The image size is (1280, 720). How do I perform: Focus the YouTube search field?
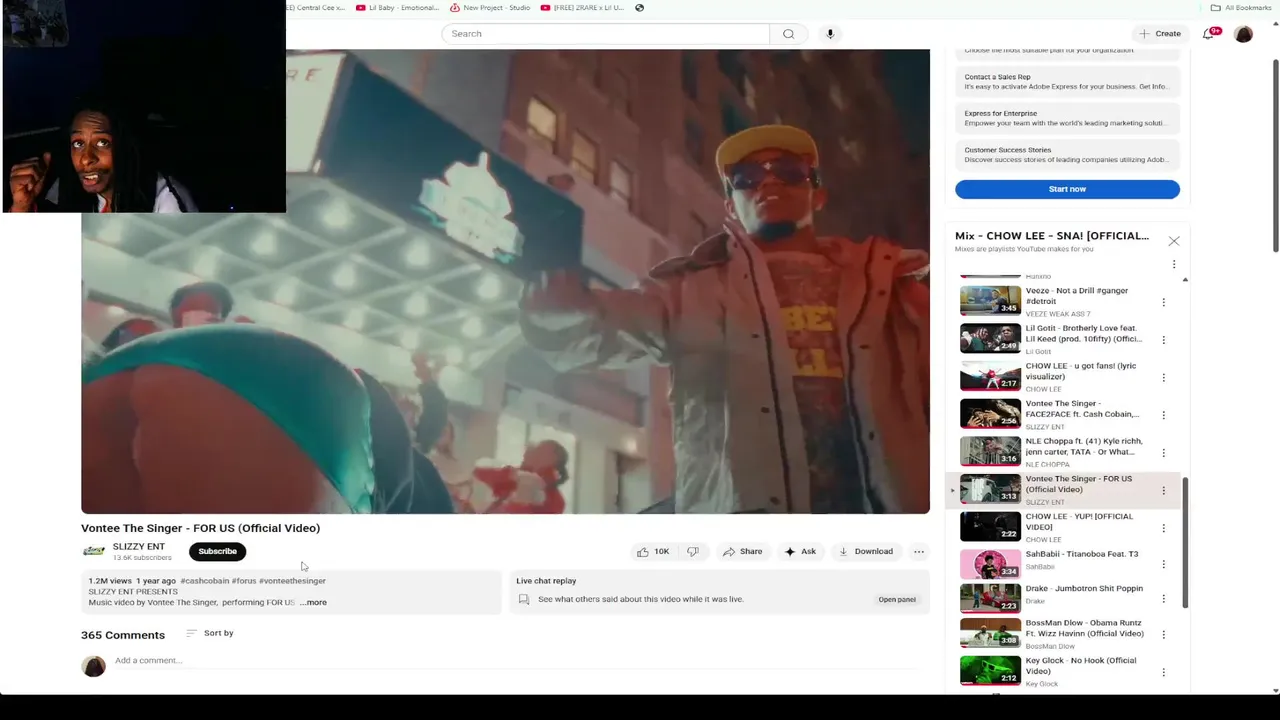[x=606, y=34]
